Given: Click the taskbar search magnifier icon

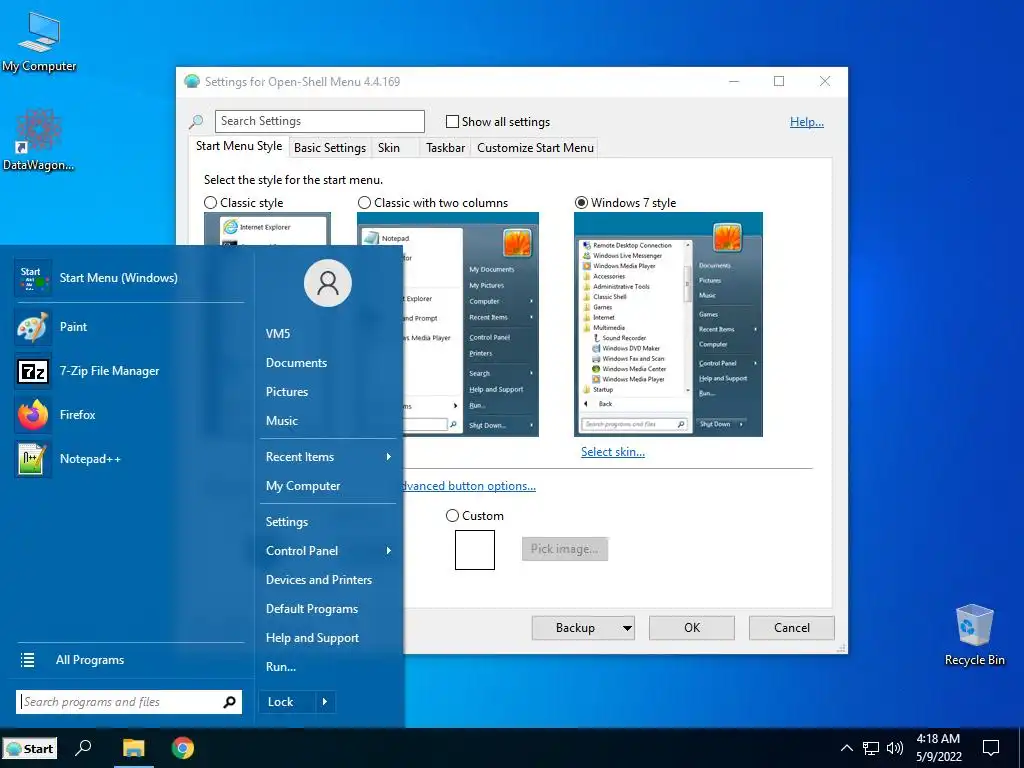Looking at the screenshot, I should click(83, 748).
